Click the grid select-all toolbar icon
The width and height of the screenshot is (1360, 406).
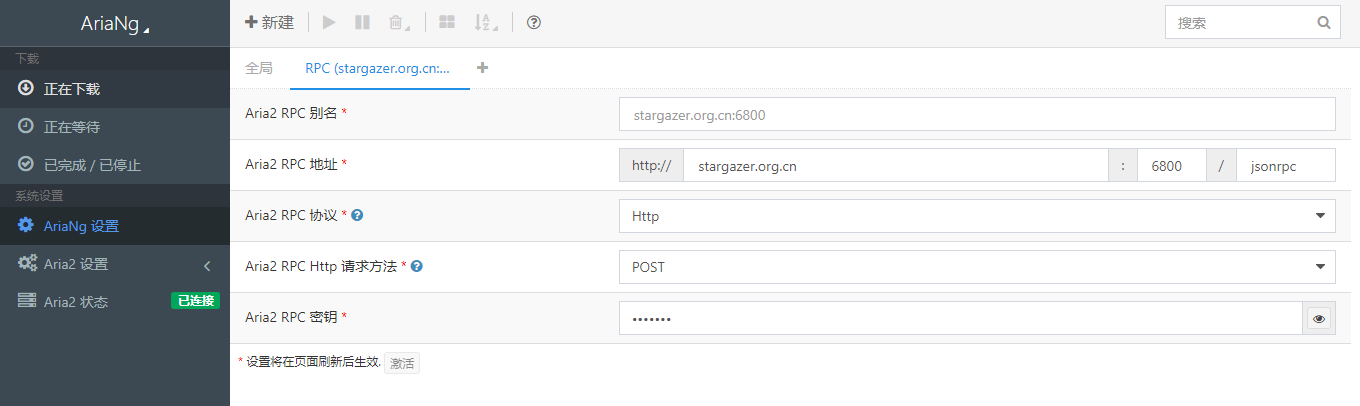pos(447,22)
